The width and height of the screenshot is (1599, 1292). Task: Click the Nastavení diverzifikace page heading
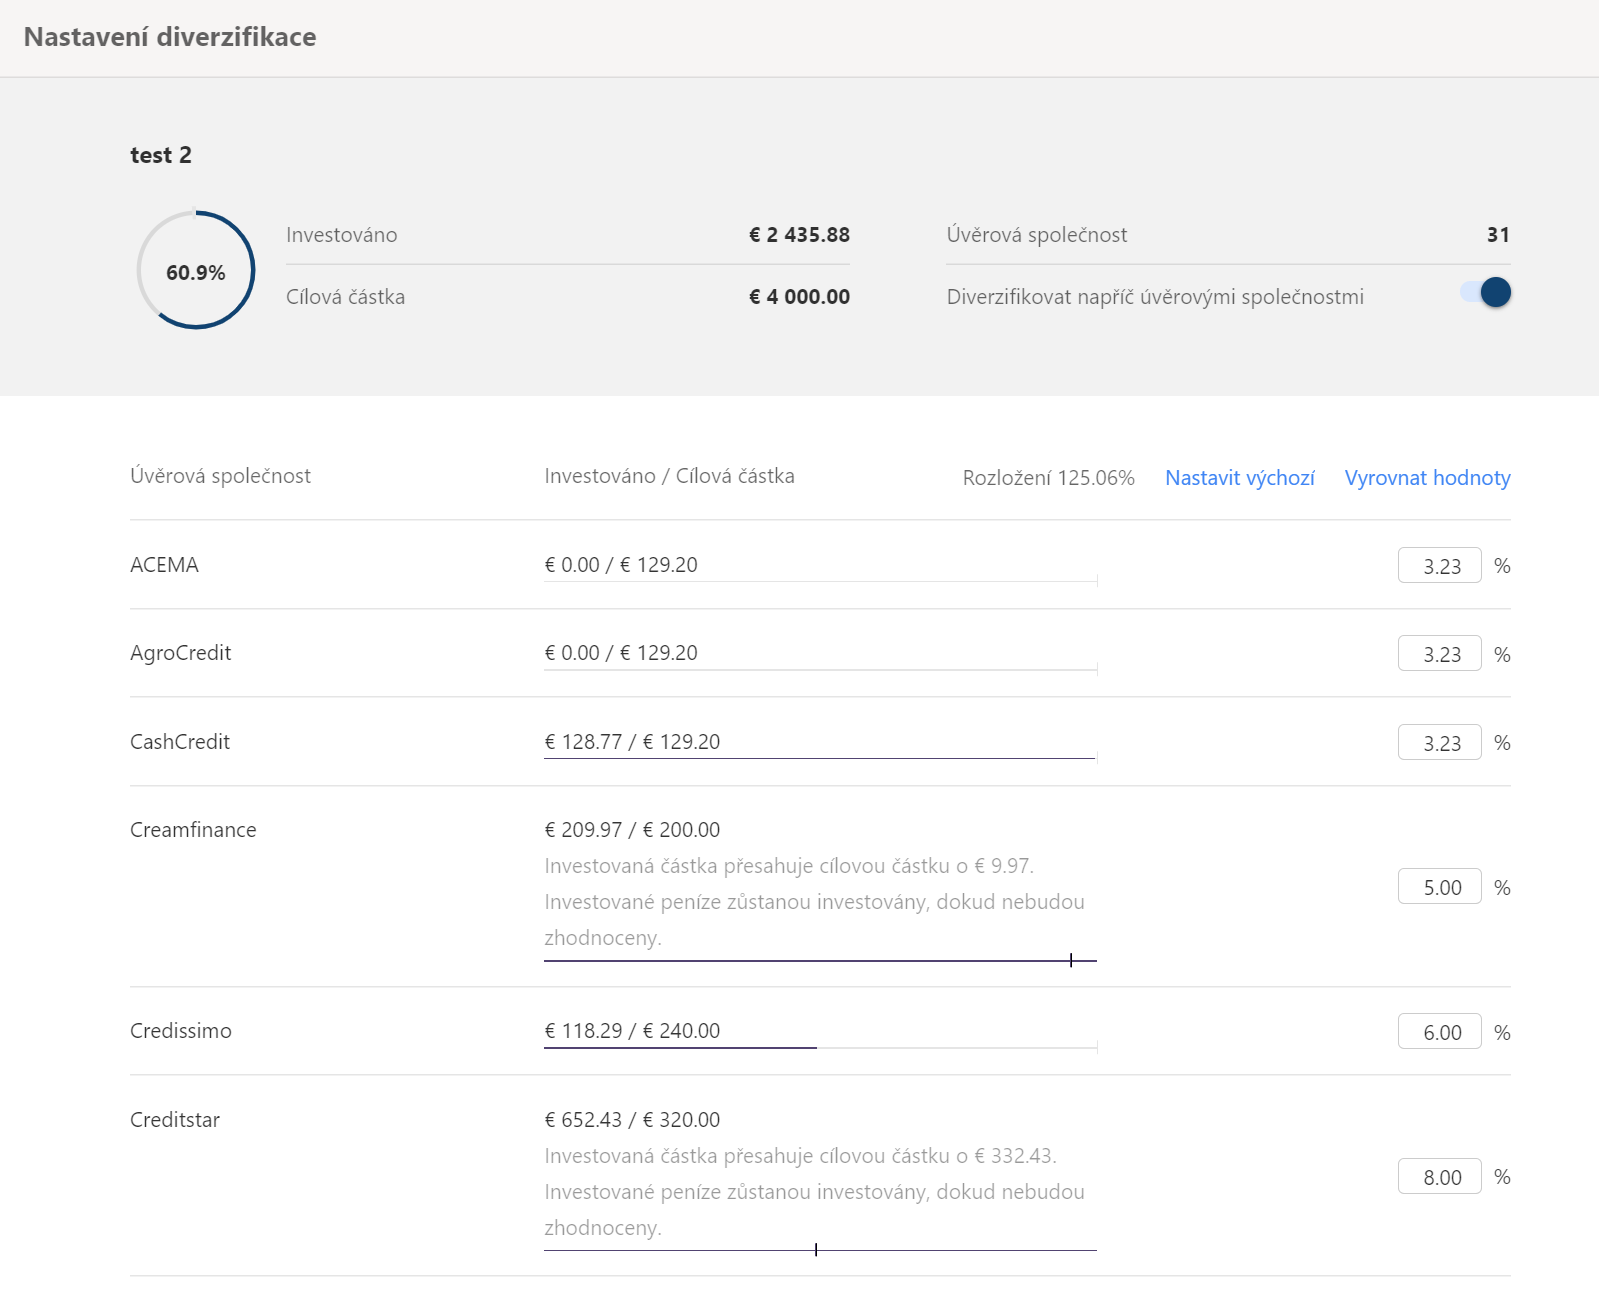pyautogui.click(x=170, y=37)
